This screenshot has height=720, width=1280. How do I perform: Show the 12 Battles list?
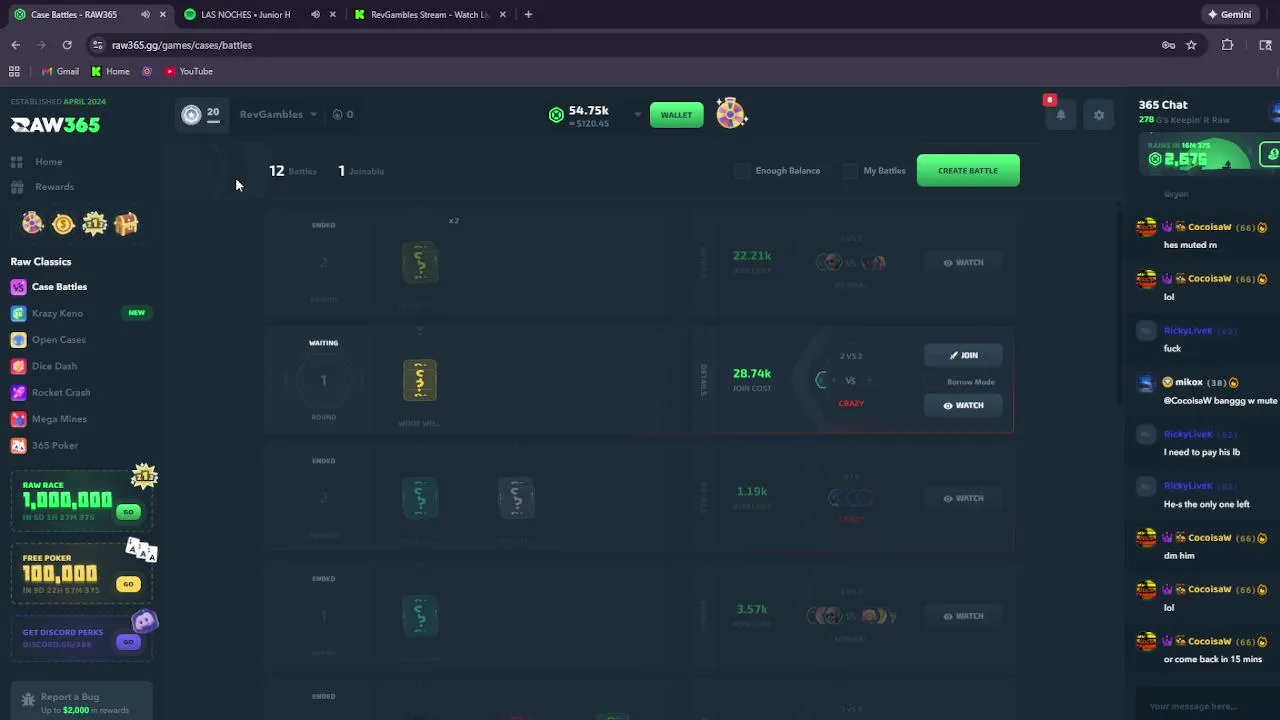[x=293, y=171]
